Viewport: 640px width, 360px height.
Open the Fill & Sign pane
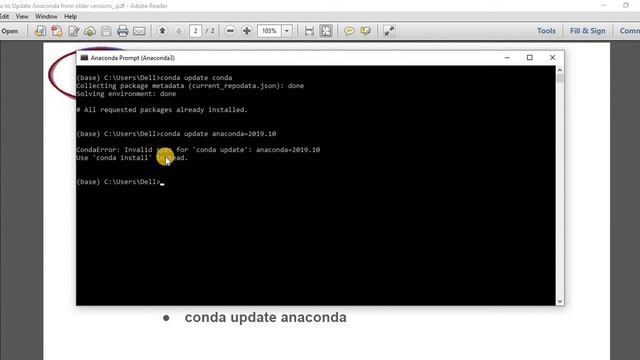588,31
